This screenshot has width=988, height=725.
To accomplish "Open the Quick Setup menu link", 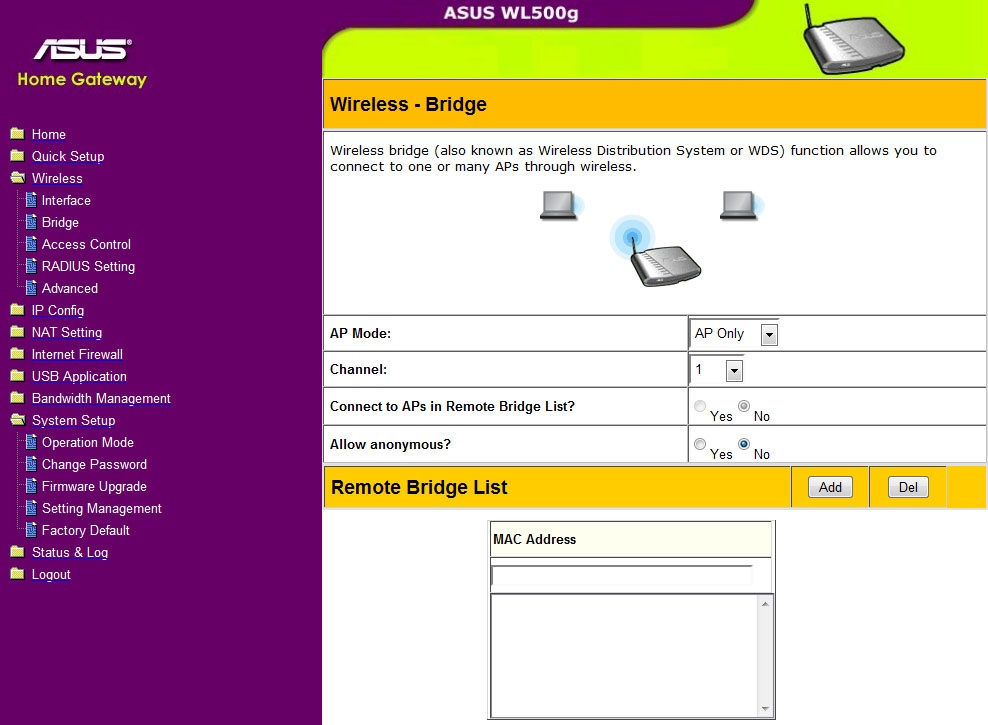I will point(68,156).
